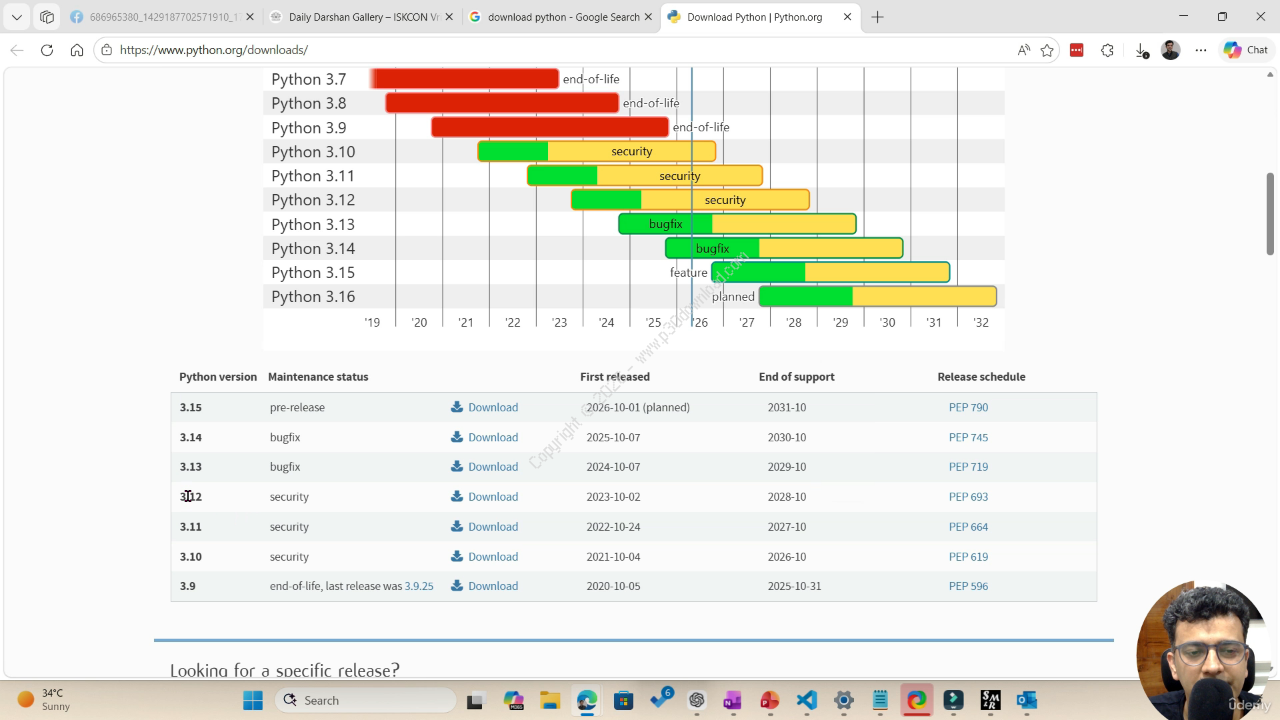Show browser downloads panel
Screen dimensions: 1280x720
pos(1142,50)
